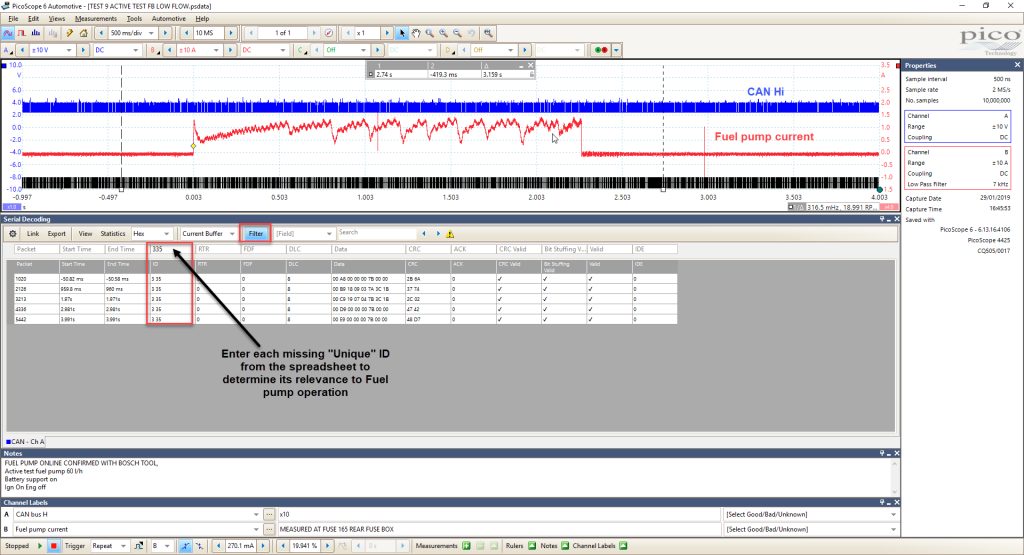Toggle the Rulers legend icon
Viewport: 1024px width, 555px height.
[x=532, y=546]
